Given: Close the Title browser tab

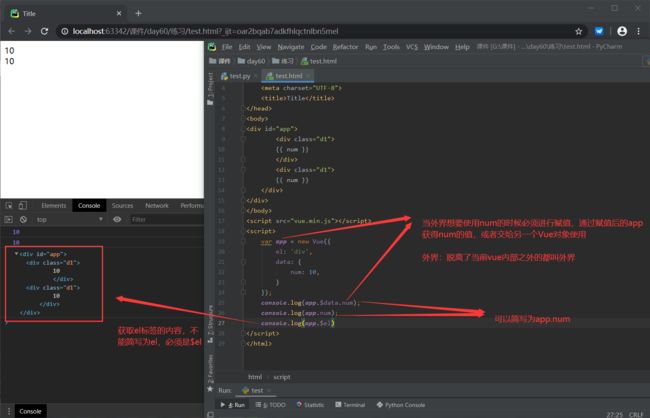Looking at the screenshot, I should tap(119, 13).
